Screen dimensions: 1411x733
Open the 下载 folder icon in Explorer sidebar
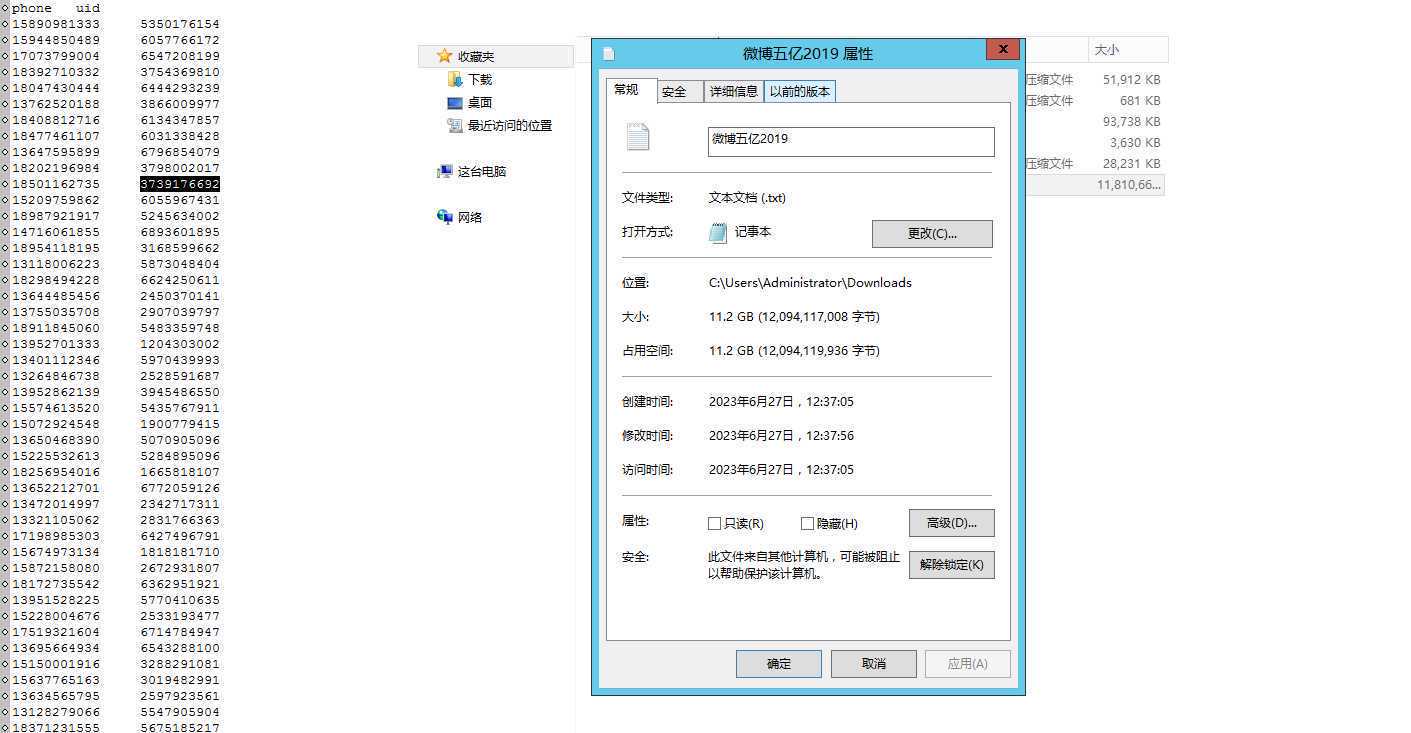(x=455, y=79)
